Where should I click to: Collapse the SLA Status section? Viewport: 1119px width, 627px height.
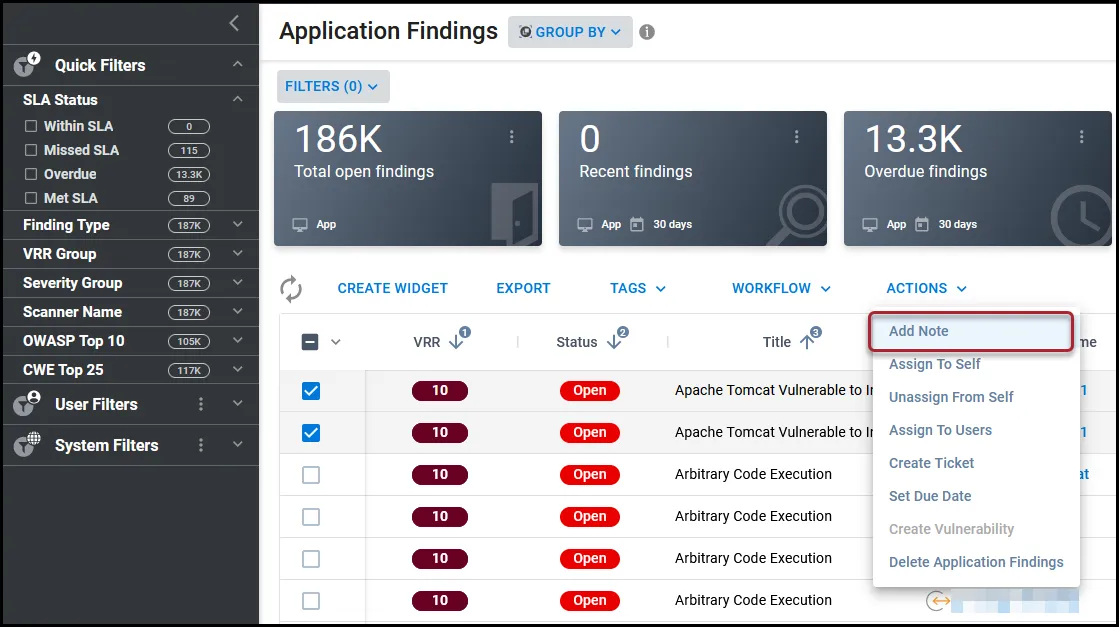click(238, 99)
